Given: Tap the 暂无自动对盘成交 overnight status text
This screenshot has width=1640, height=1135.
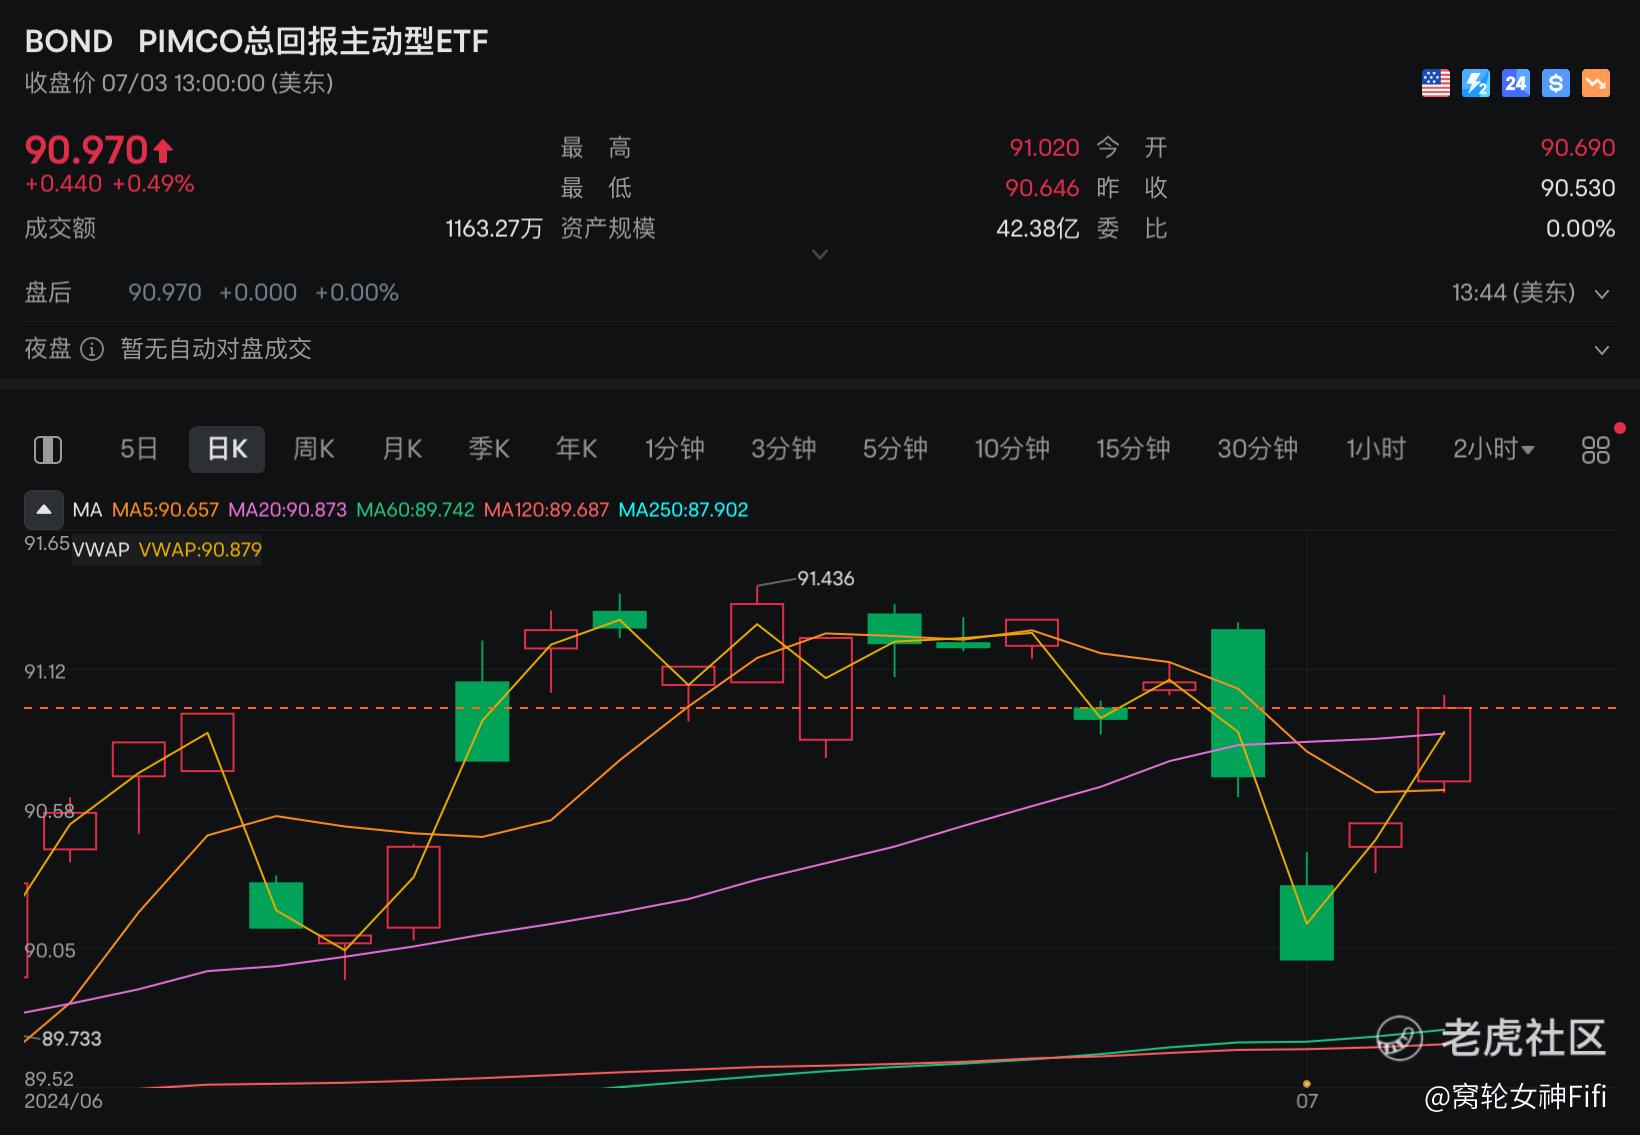Looking at the screenshot, I should (x=216, y=349).
